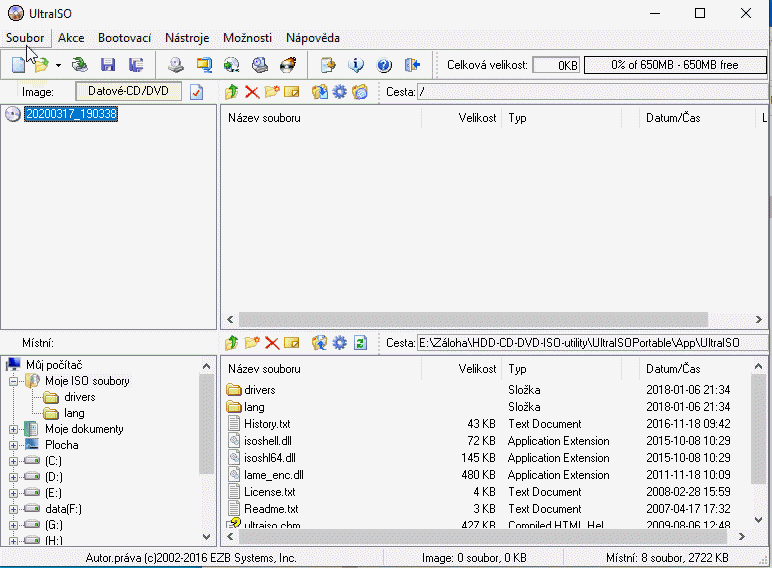Image resolution: width=772 pixels, height=568 pixels.
Task: Click the Rename icon in local toolbar
Action: [291, 343]
